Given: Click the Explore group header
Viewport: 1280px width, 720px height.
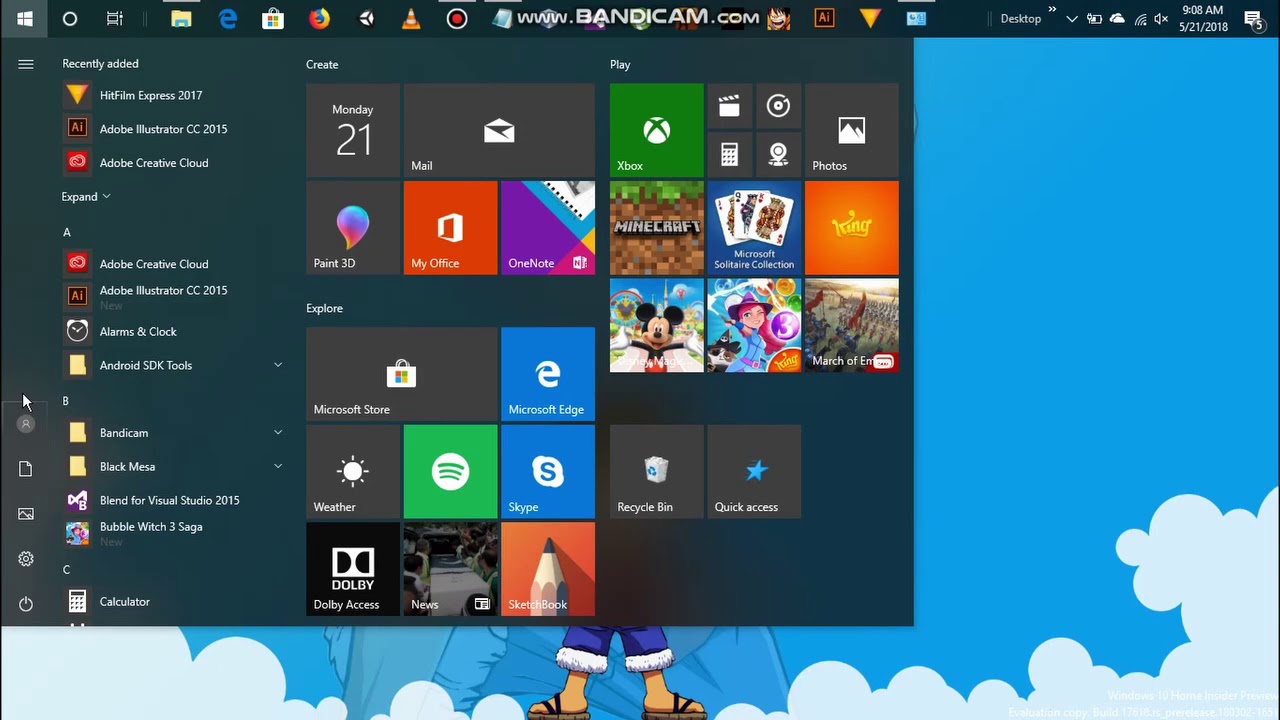Looking at the screenshot, I should [x=324, y=308].
